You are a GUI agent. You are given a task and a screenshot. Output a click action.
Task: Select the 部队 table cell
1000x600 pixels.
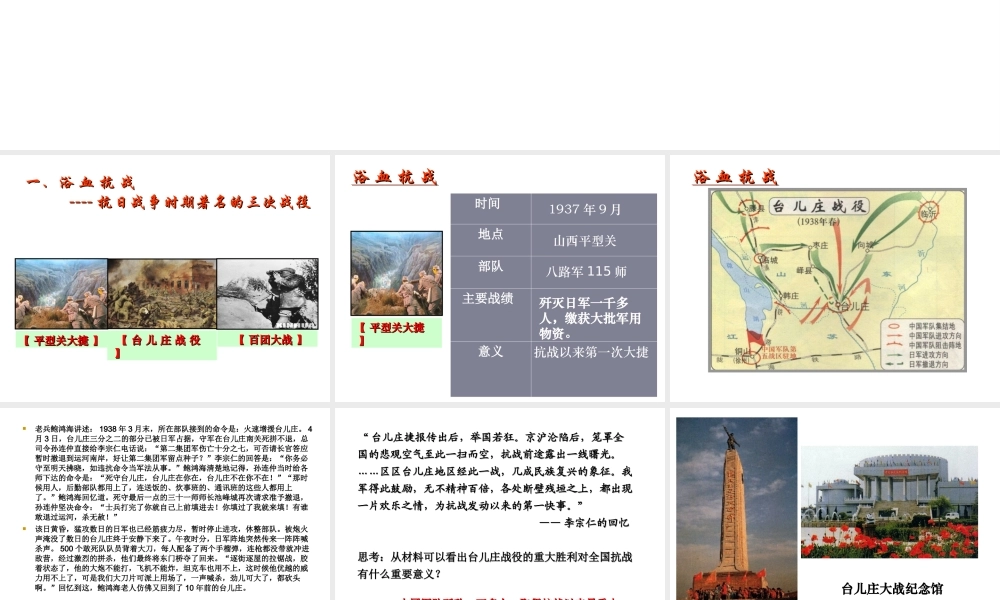click(490, 272)
